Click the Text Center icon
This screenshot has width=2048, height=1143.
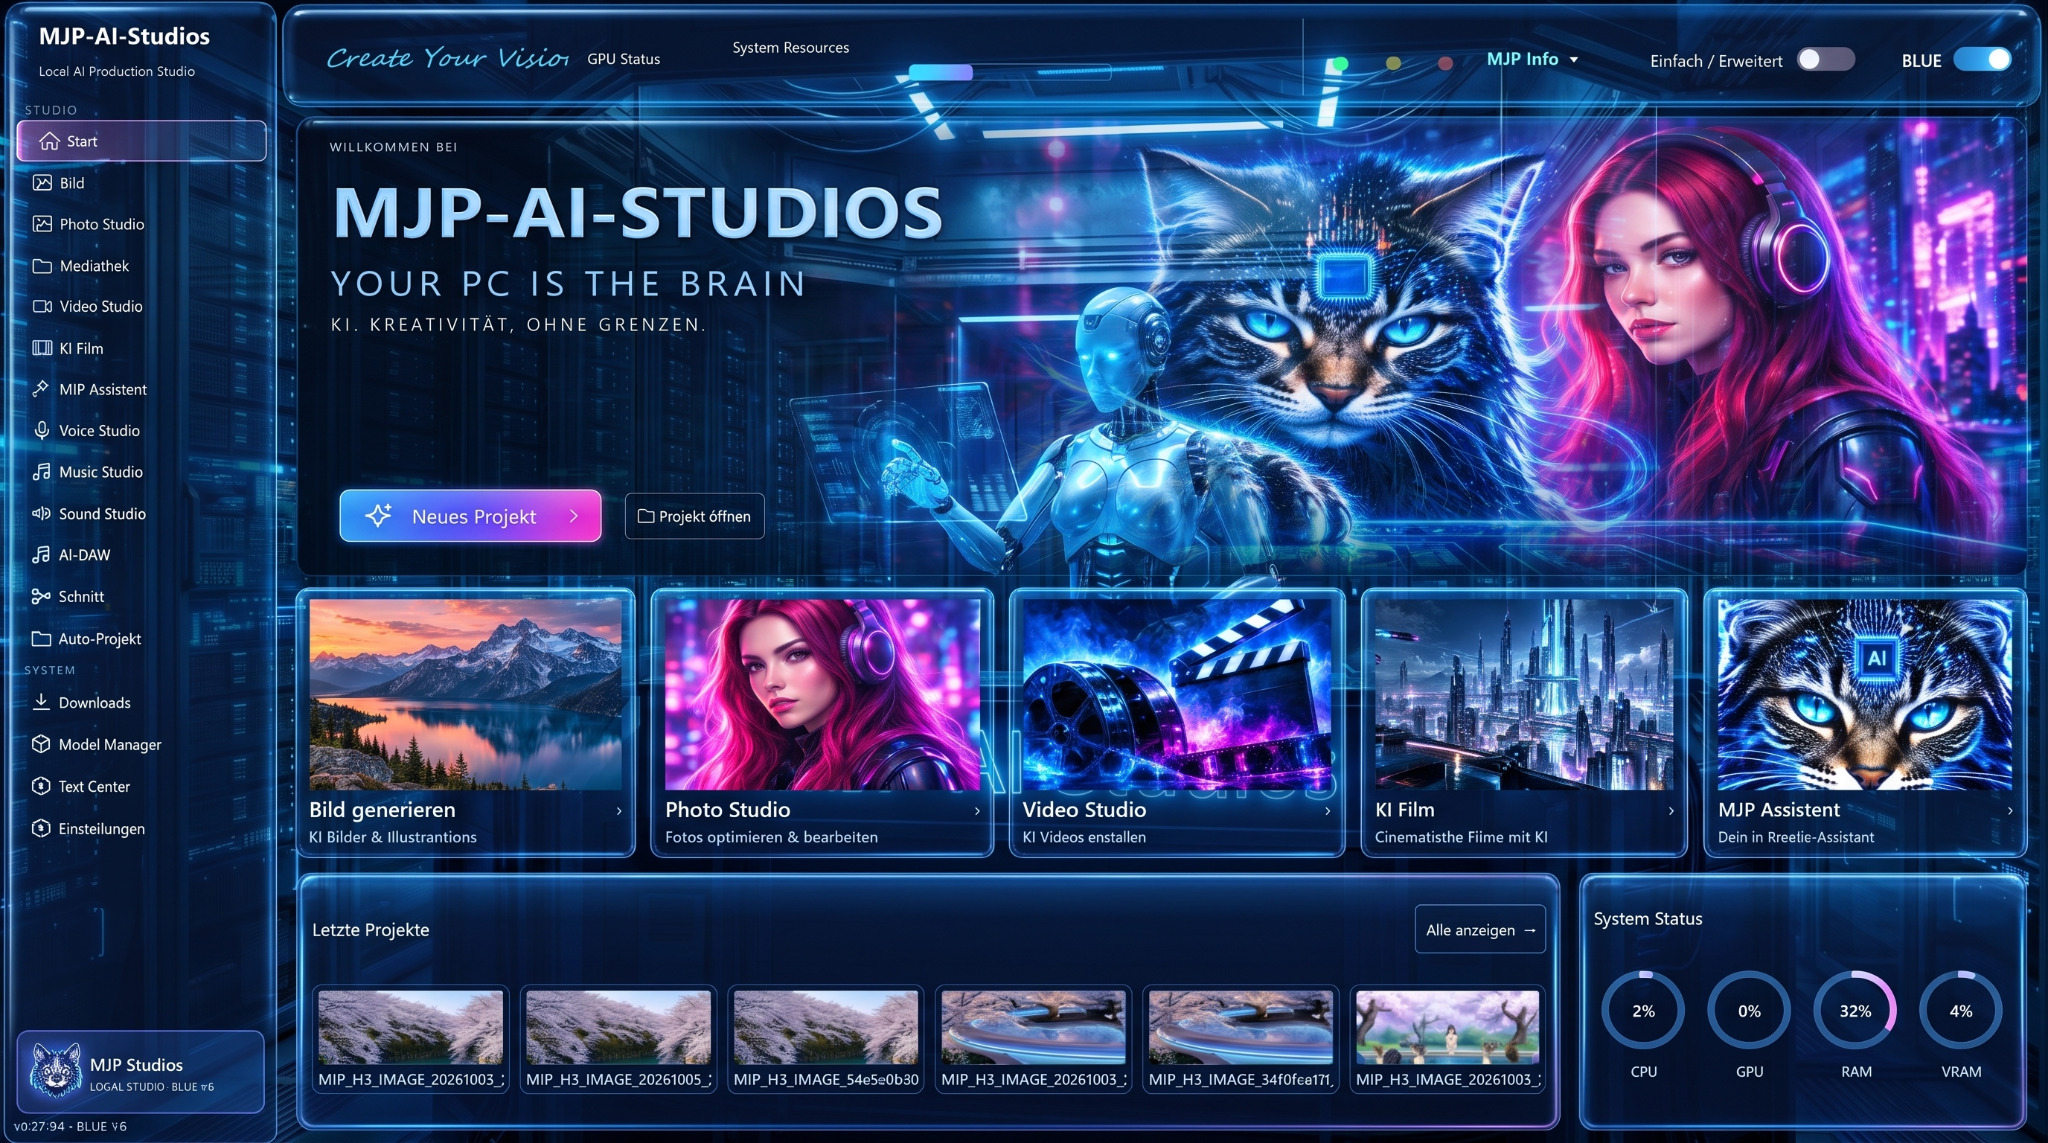pos(41,786)
